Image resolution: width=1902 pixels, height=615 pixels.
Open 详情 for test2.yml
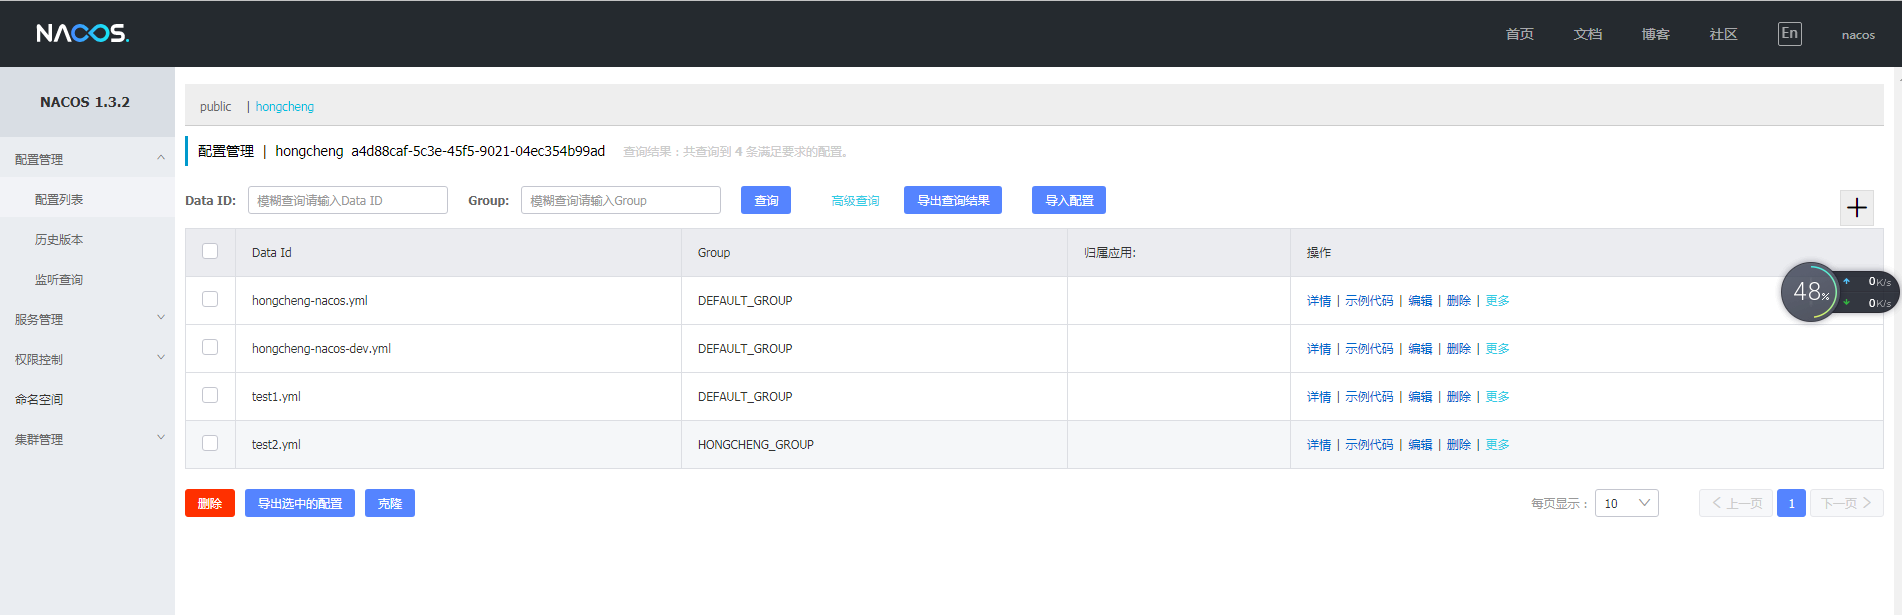(1319, 445)
